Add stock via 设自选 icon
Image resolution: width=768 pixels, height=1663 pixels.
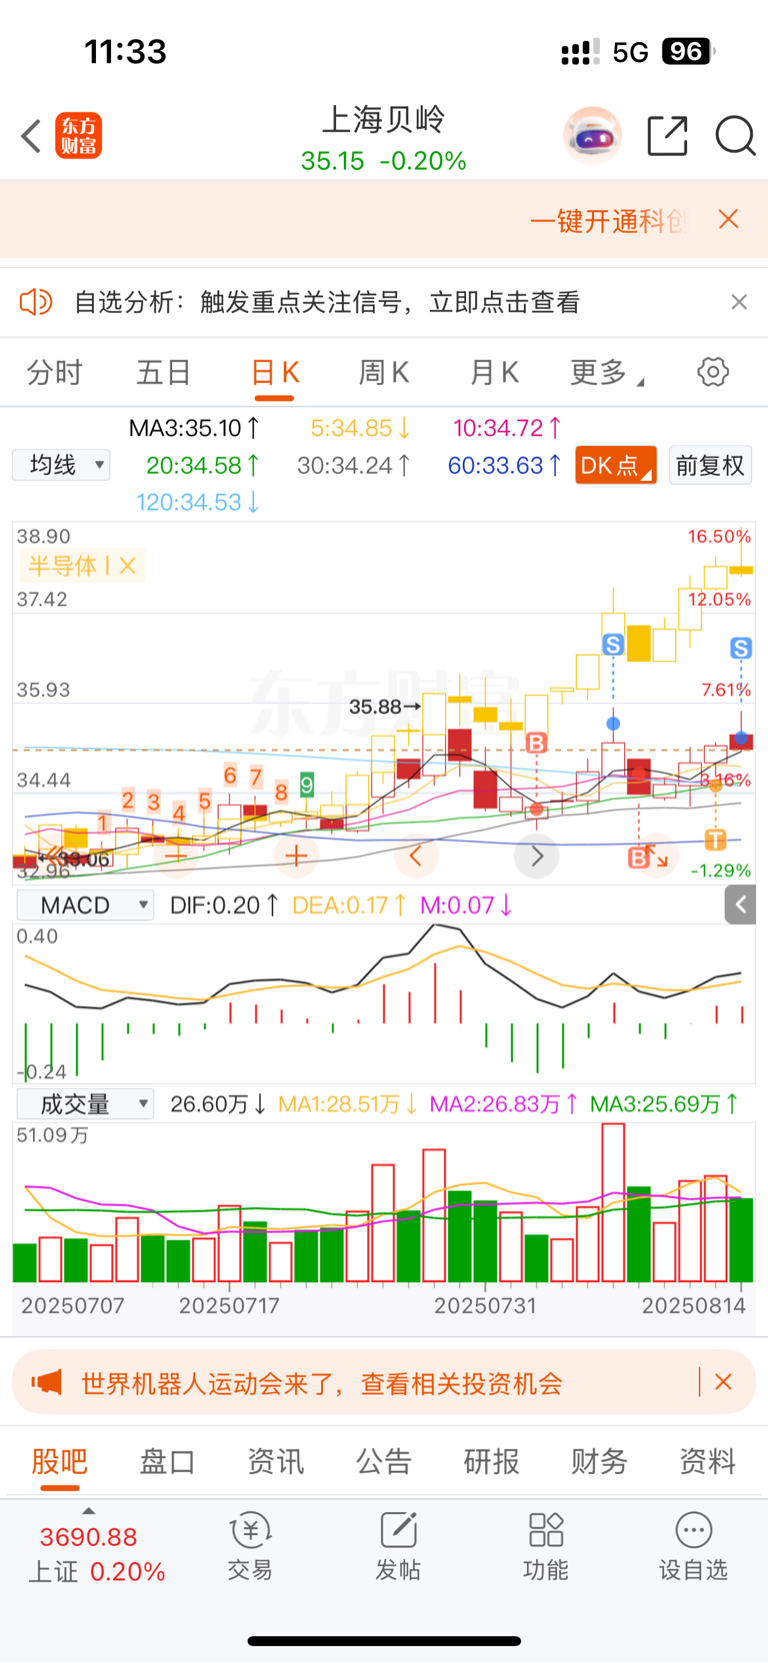click(x=693, y=1546)
